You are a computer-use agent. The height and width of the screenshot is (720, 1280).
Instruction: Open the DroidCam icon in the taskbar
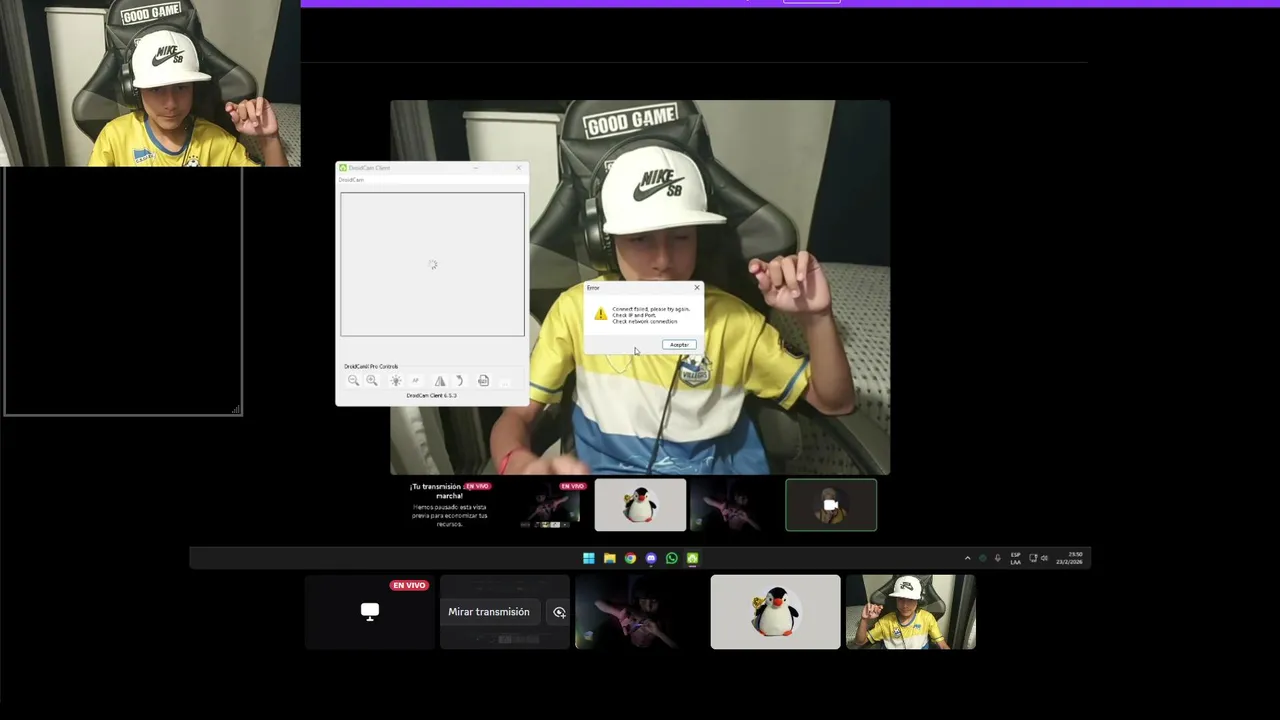tap(692, 558)
